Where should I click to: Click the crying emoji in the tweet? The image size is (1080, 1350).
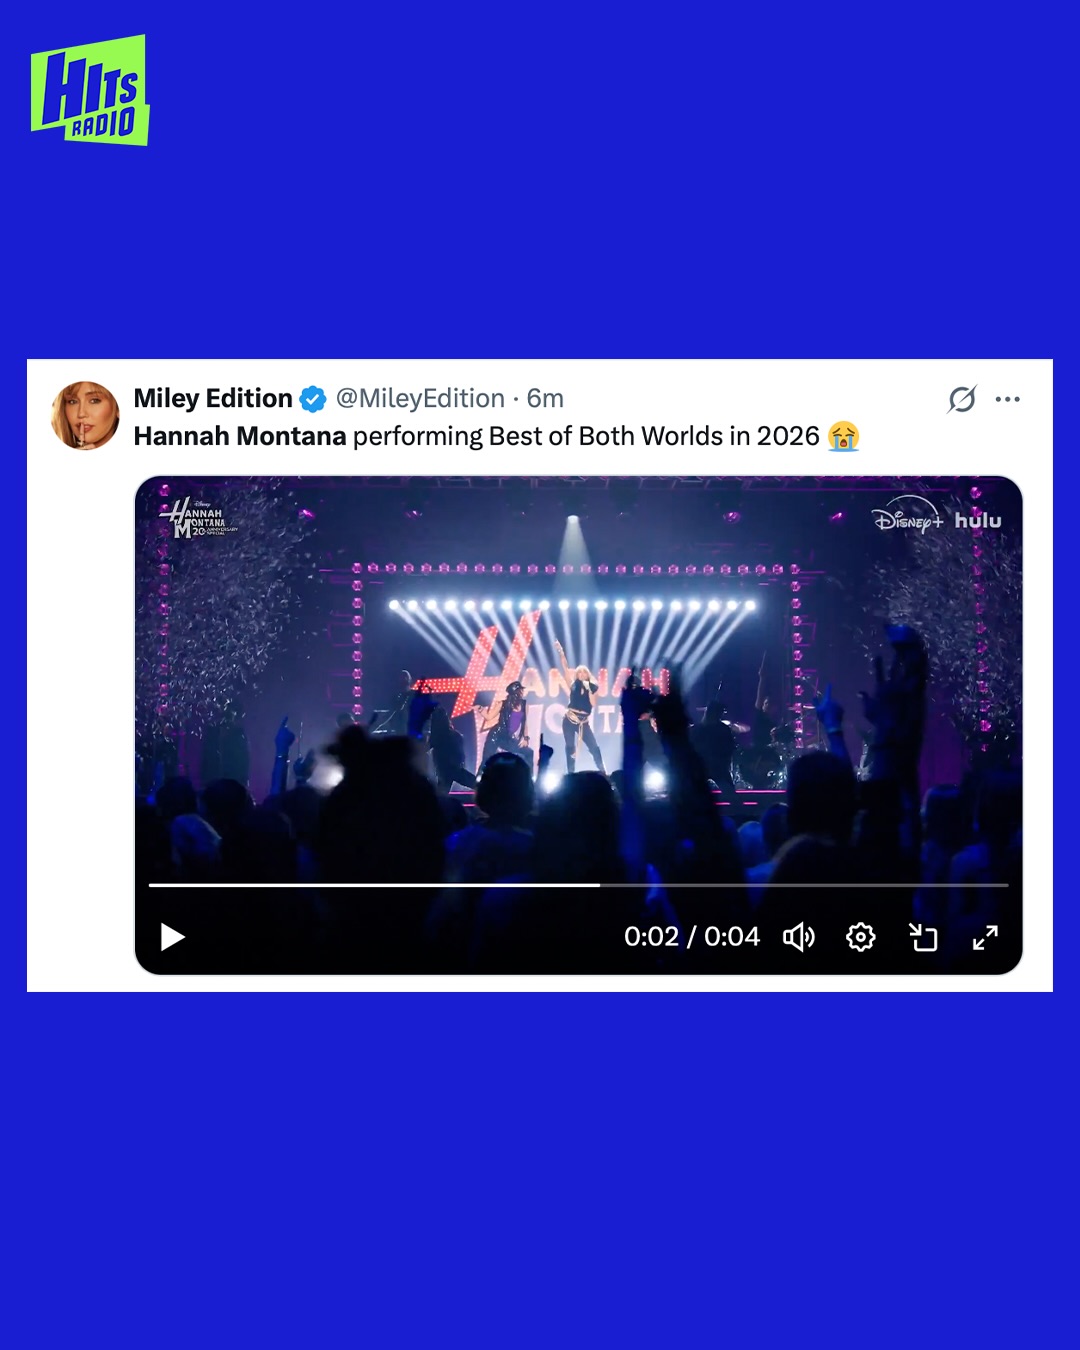[843, 437]
